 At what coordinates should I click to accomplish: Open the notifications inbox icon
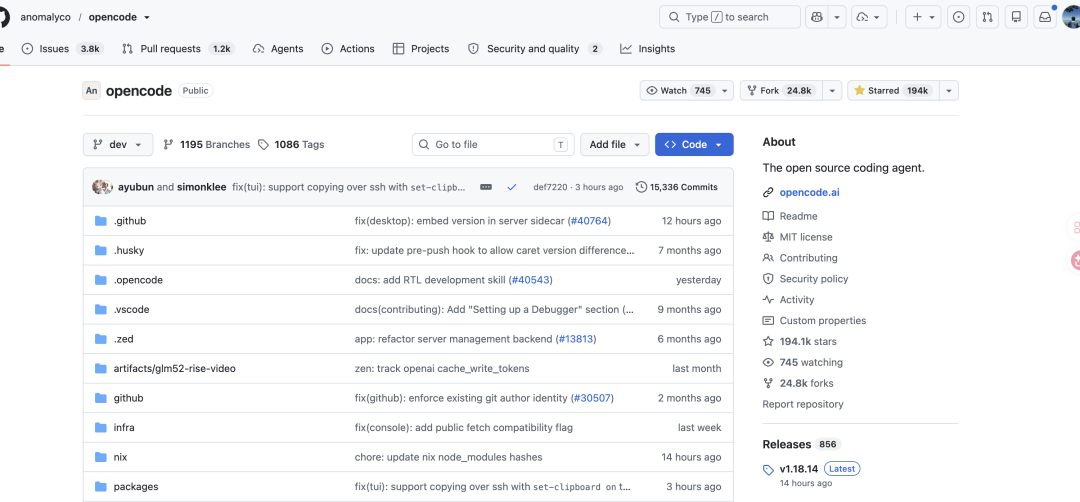(1045, 17)
